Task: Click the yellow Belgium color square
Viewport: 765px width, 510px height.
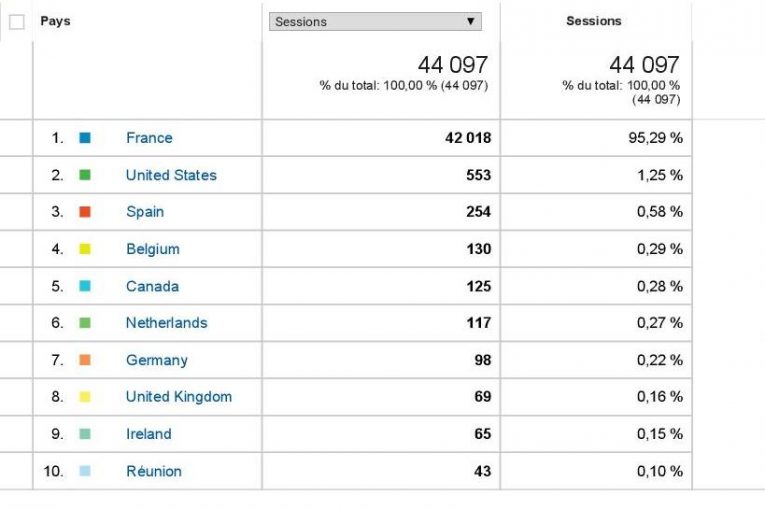Action: point(85,249)
